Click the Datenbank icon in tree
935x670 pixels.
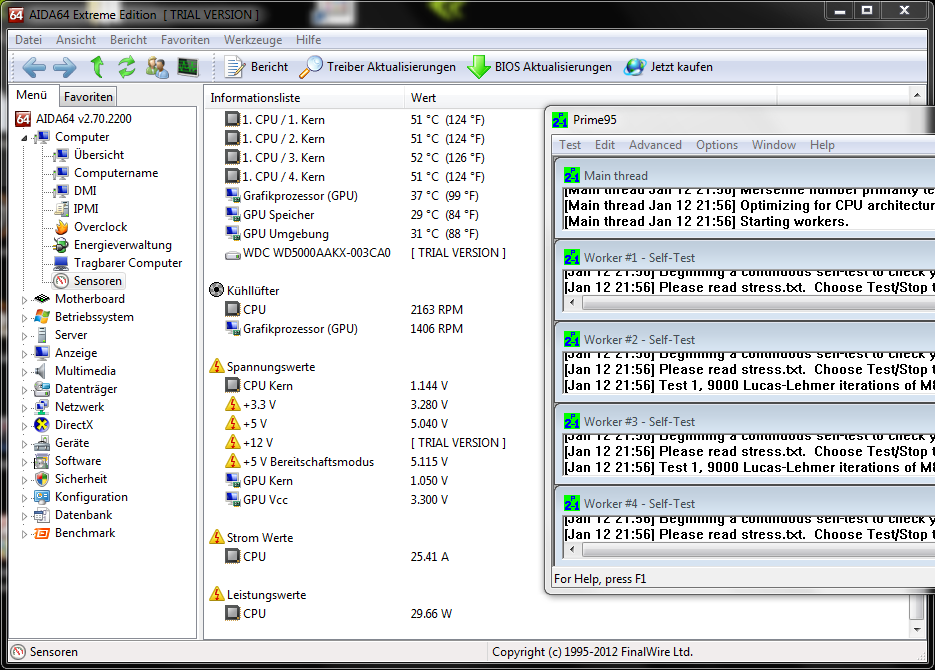tap(42, 515)
